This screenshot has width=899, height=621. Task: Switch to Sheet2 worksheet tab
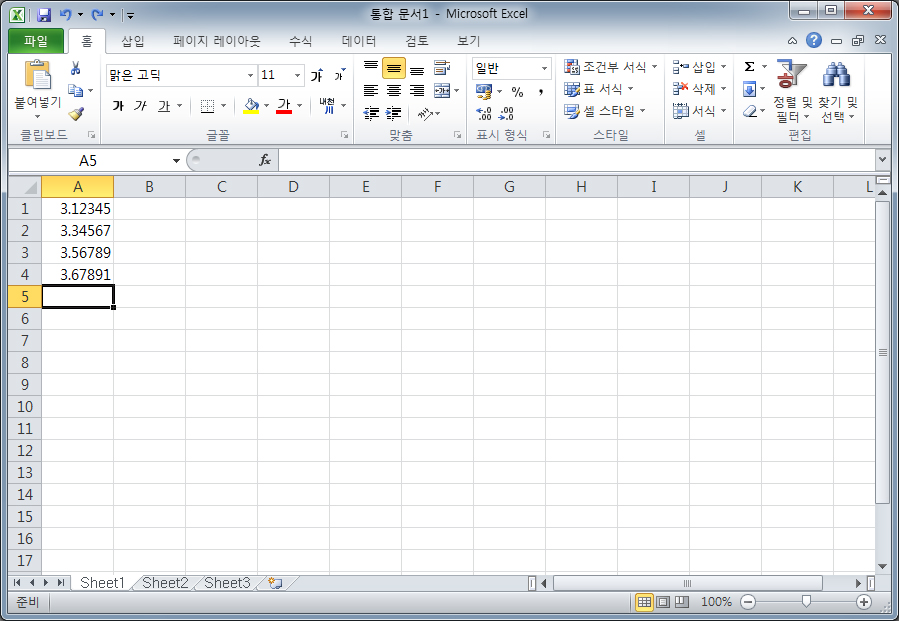point(165,583)
